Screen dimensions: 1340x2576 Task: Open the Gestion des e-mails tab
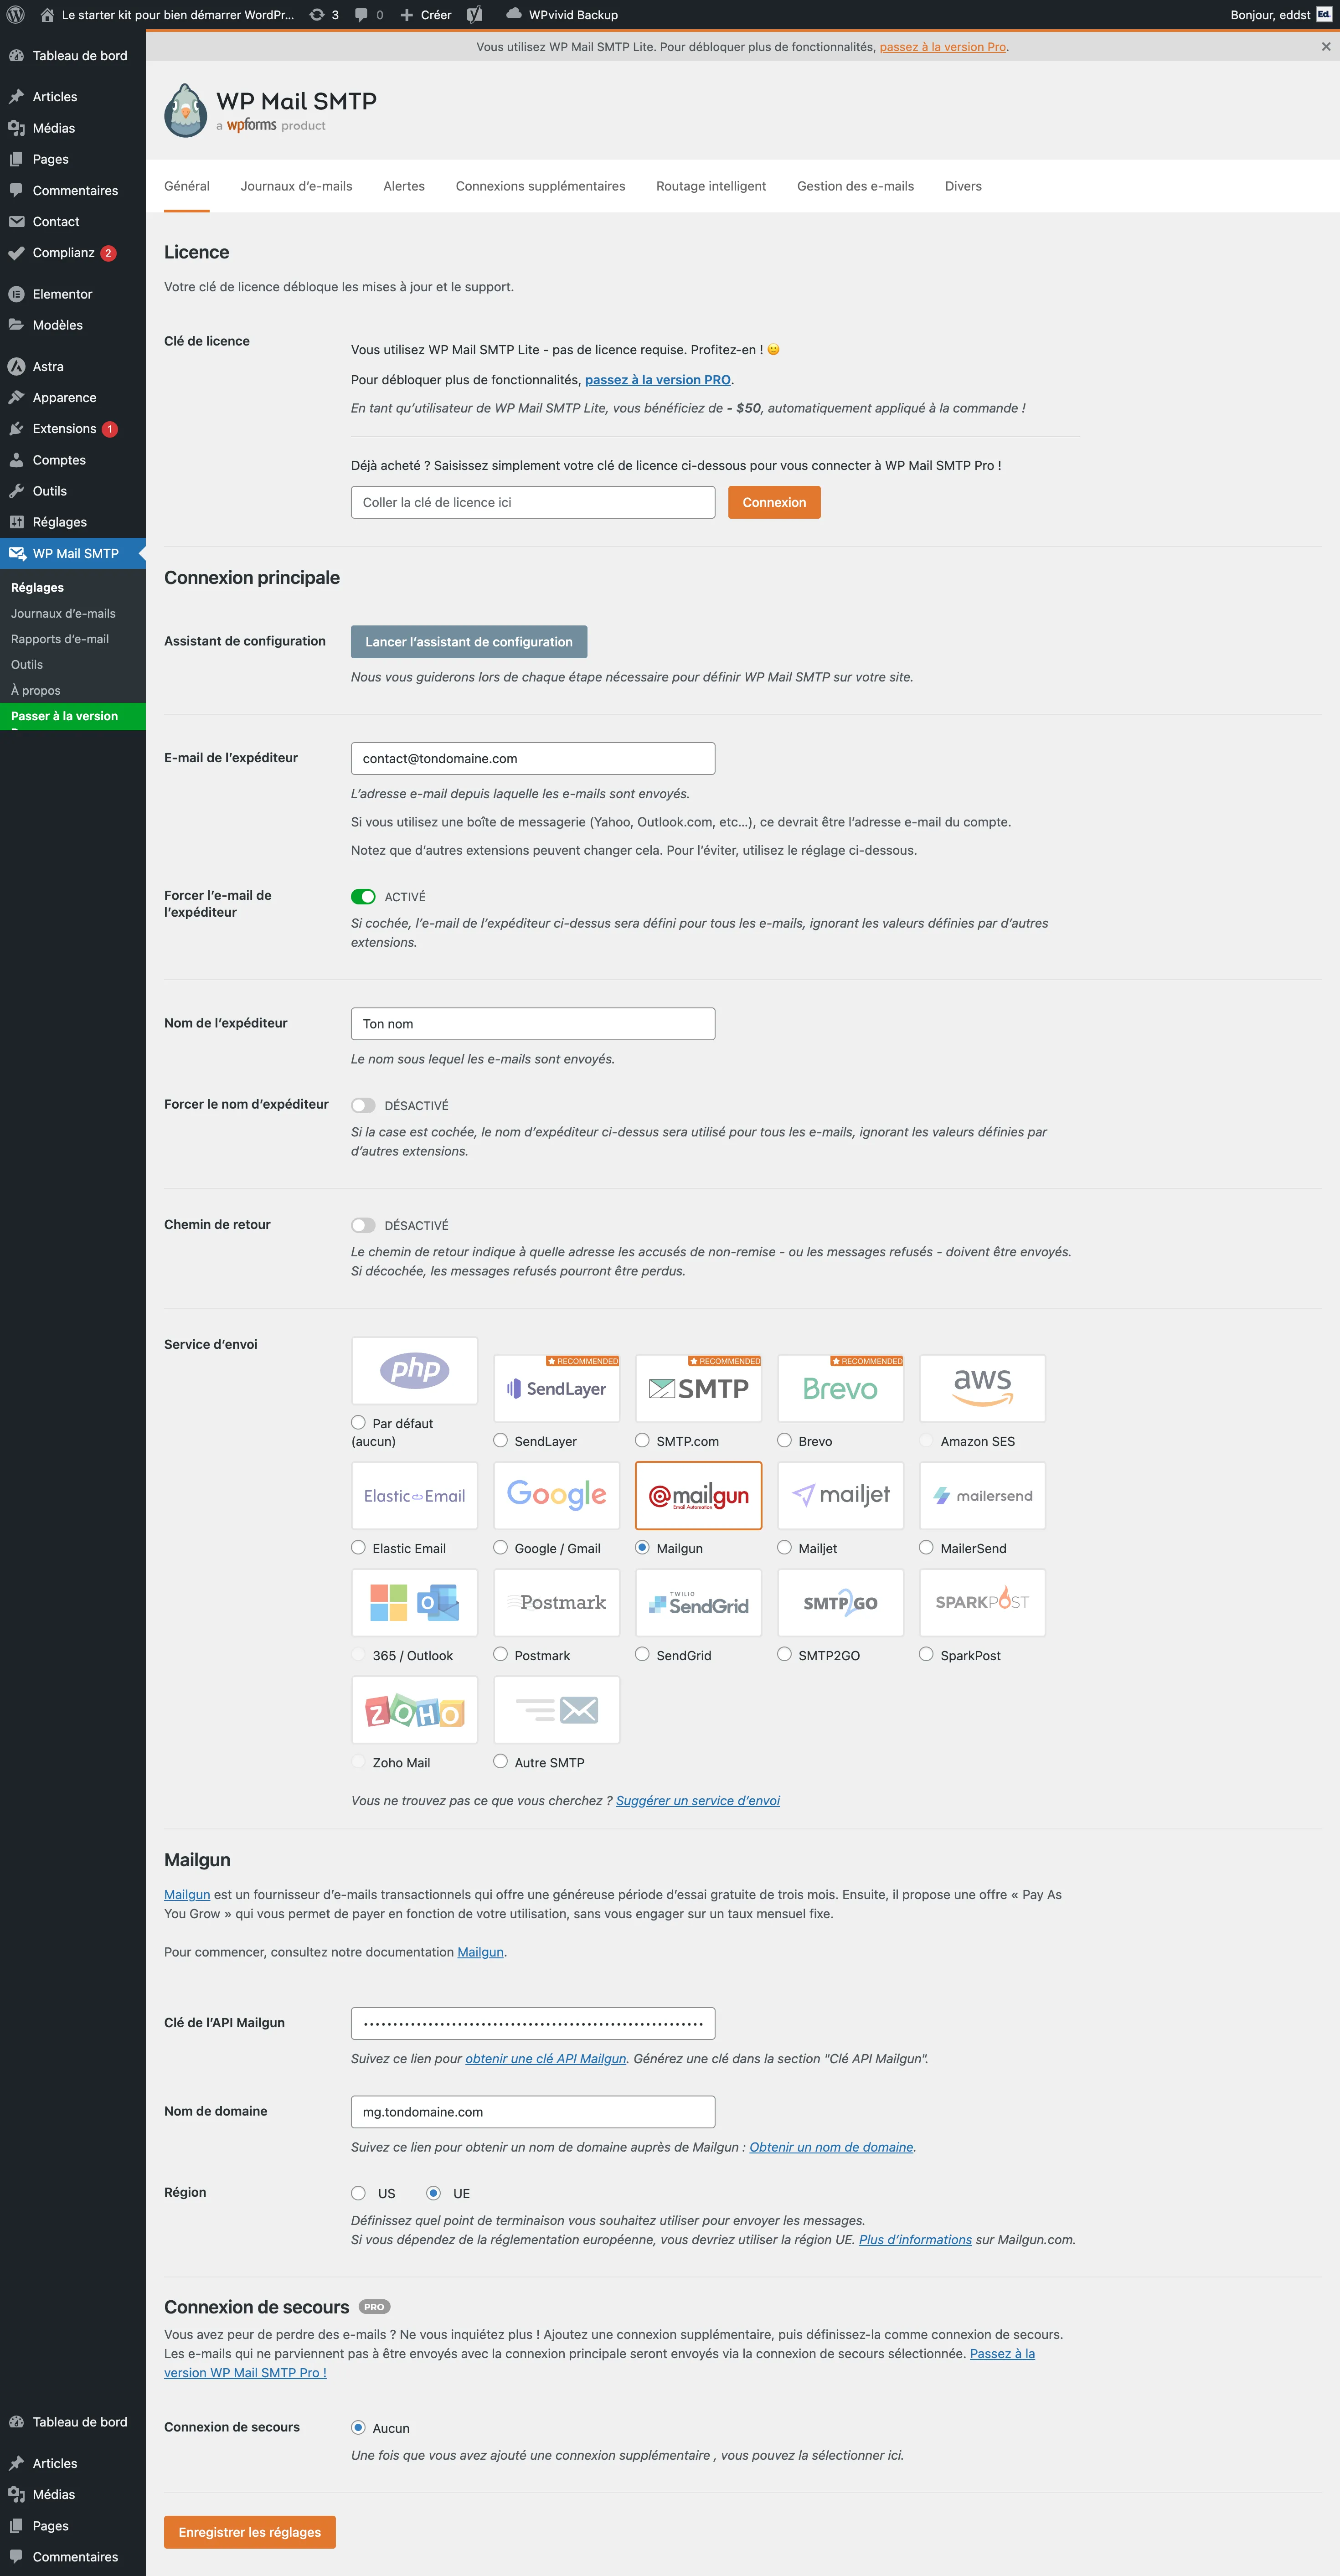pos(855,186)
